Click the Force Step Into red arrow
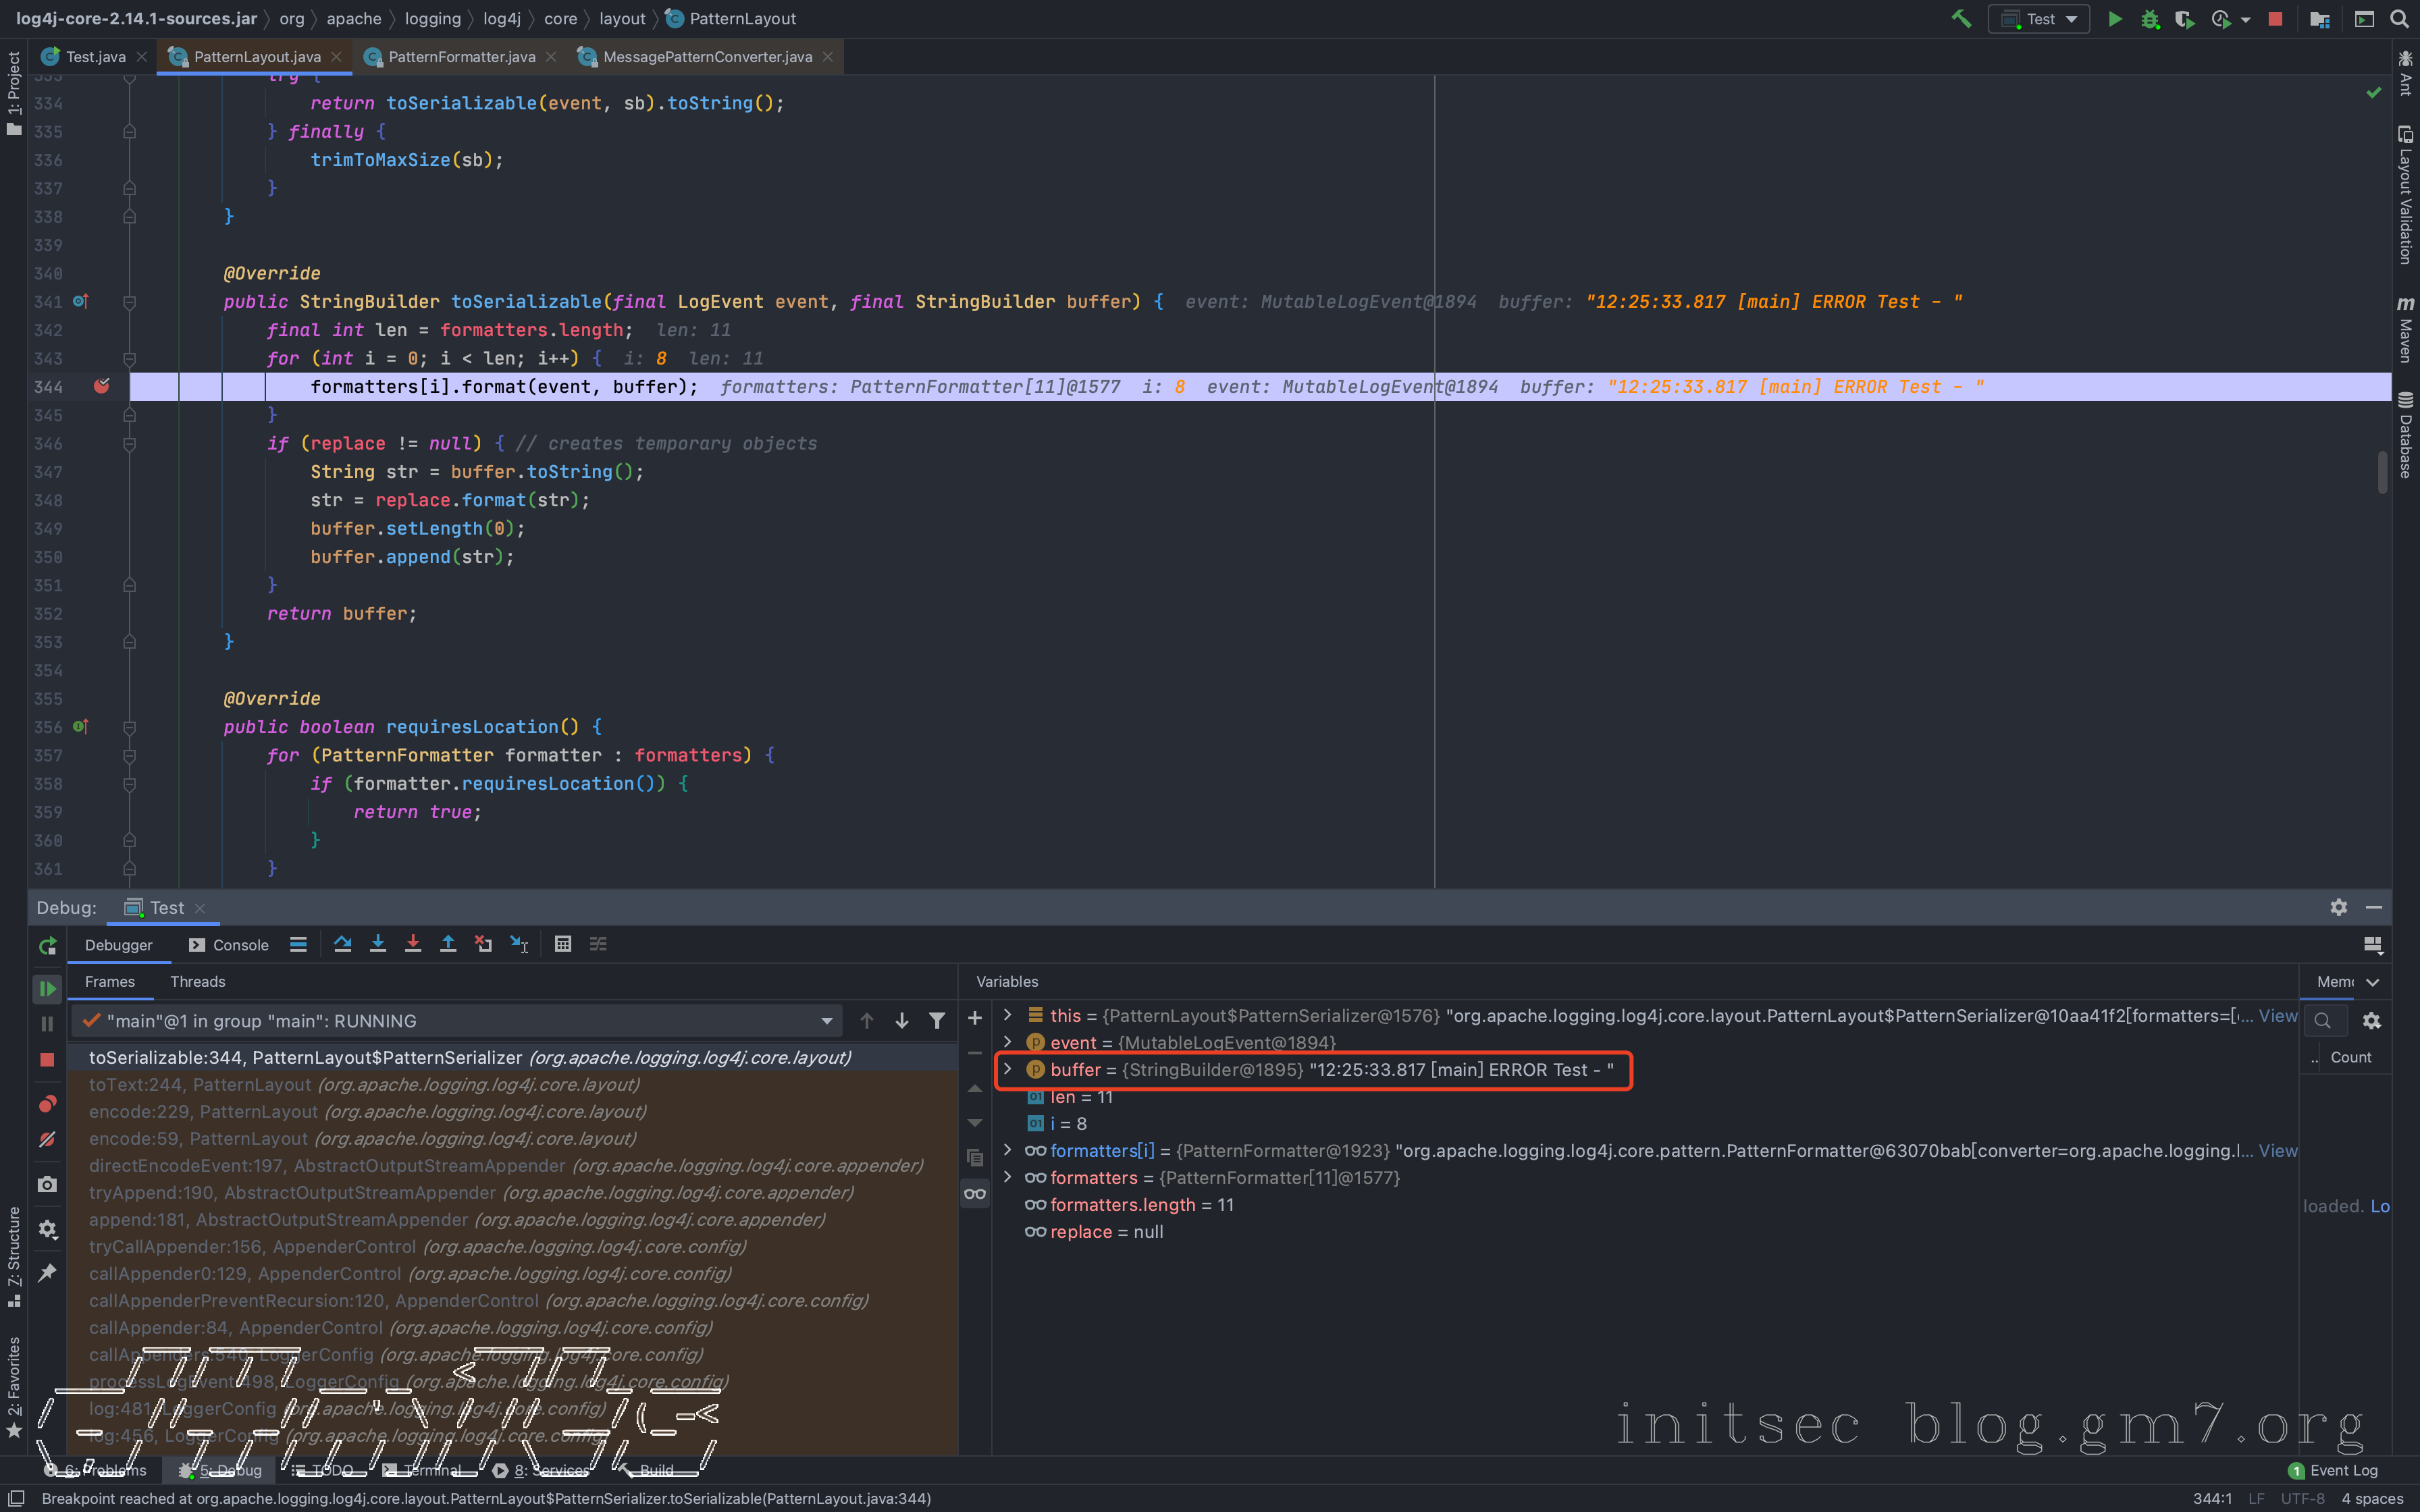This screenshot has height=1512, width=2420. 413,944
